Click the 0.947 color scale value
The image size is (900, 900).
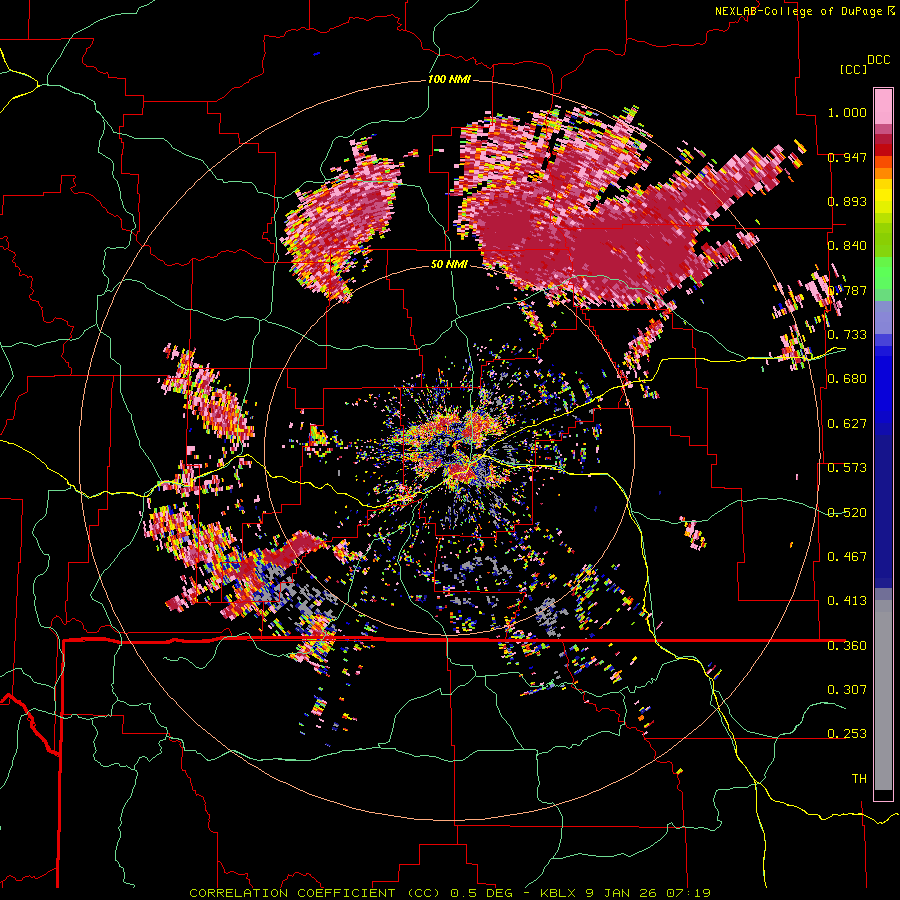click(847, 157)
